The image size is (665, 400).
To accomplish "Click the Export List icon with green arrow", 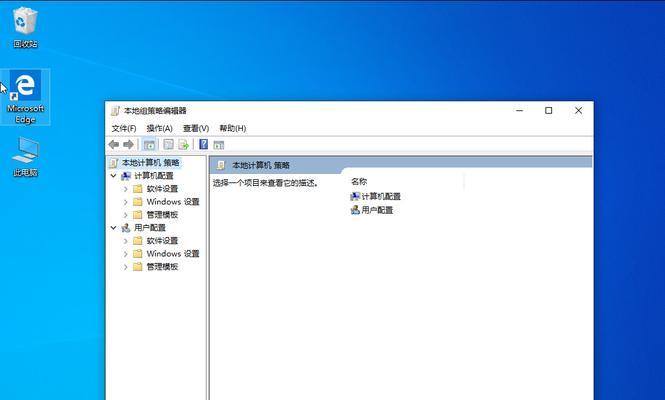I will 183,145.
